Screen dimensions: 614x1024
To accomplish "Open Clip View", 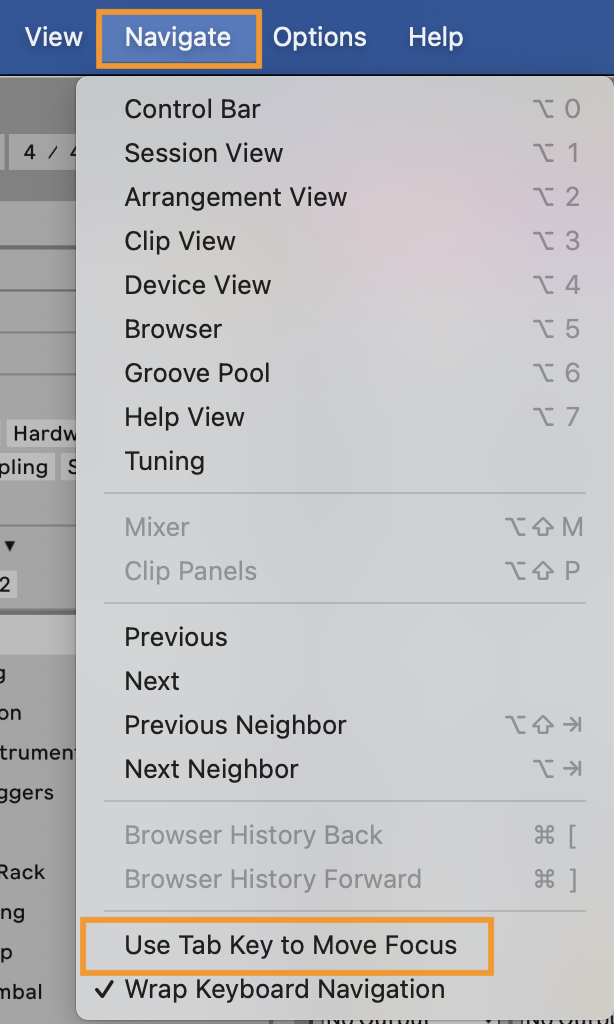I will tap(179, 240).
